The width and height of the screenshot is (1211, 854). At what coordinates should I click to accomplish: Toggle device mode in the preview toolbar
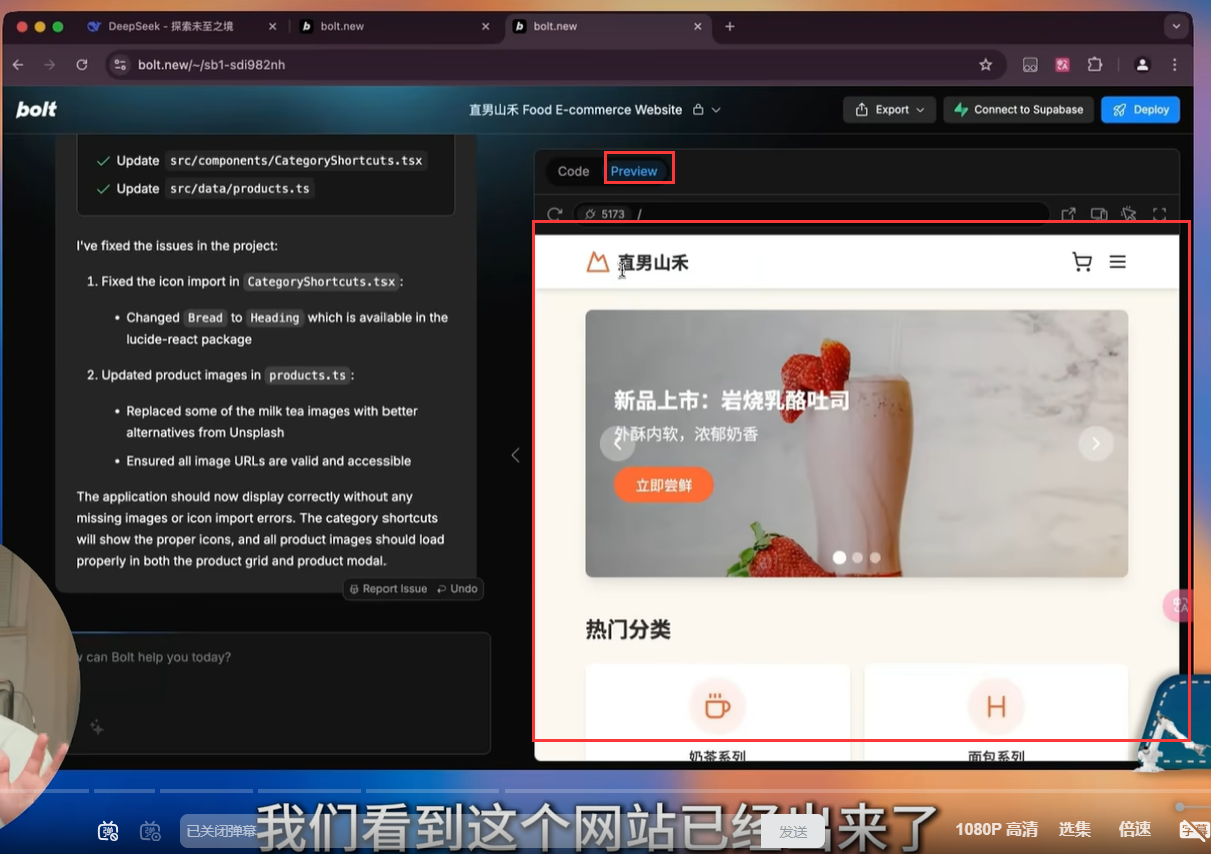click(x=1098, y=214)
